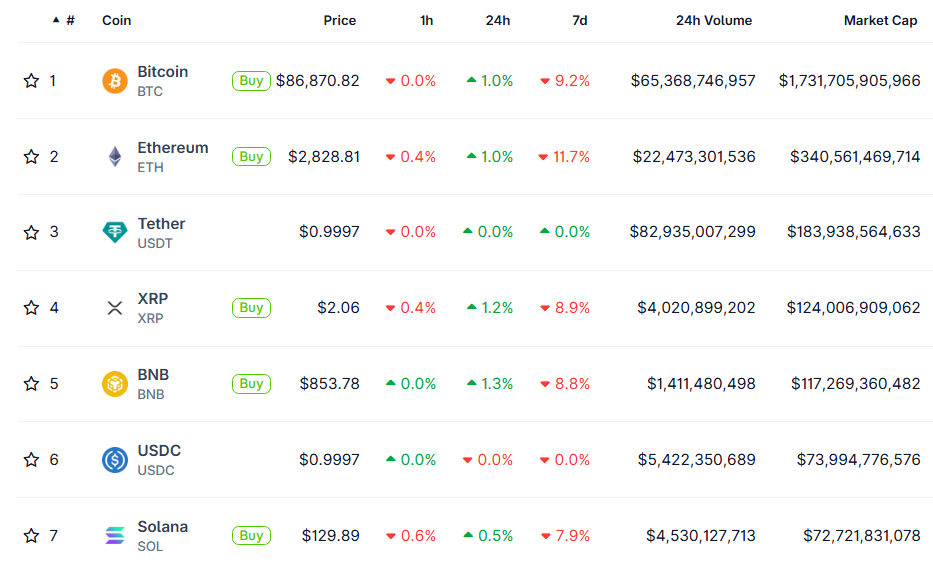Click the Tether logo icon
933x563 pixels.
pyautogui.click(x=115, y=232)
